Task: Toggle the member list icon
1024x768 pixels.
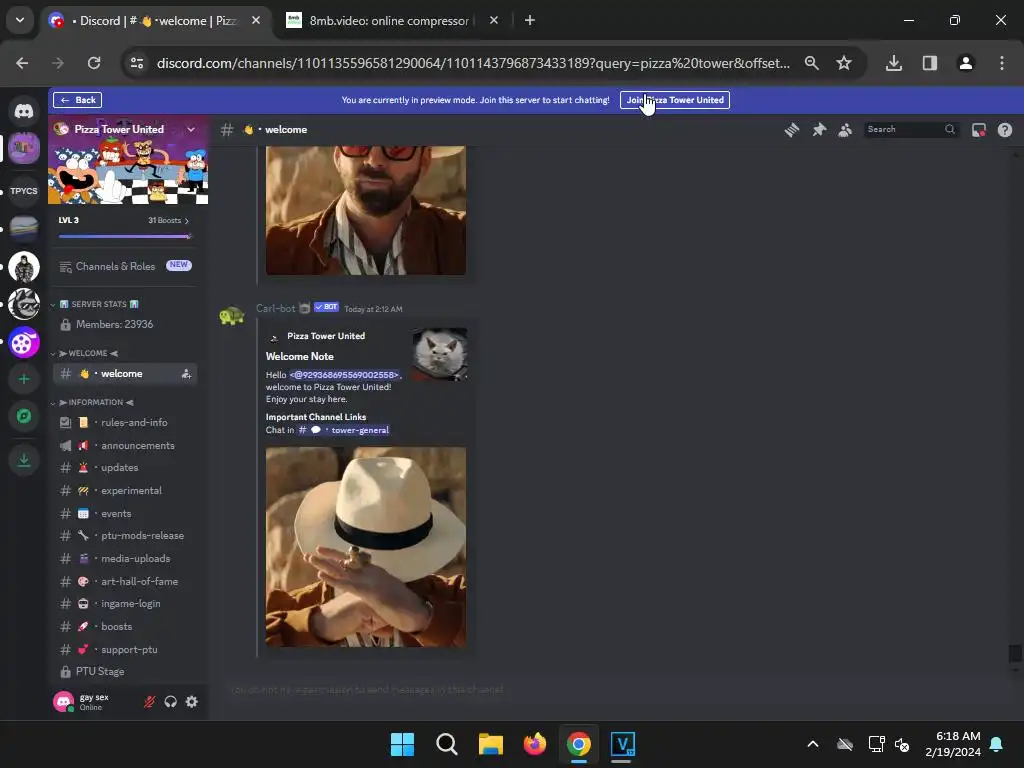Action: 845,130
